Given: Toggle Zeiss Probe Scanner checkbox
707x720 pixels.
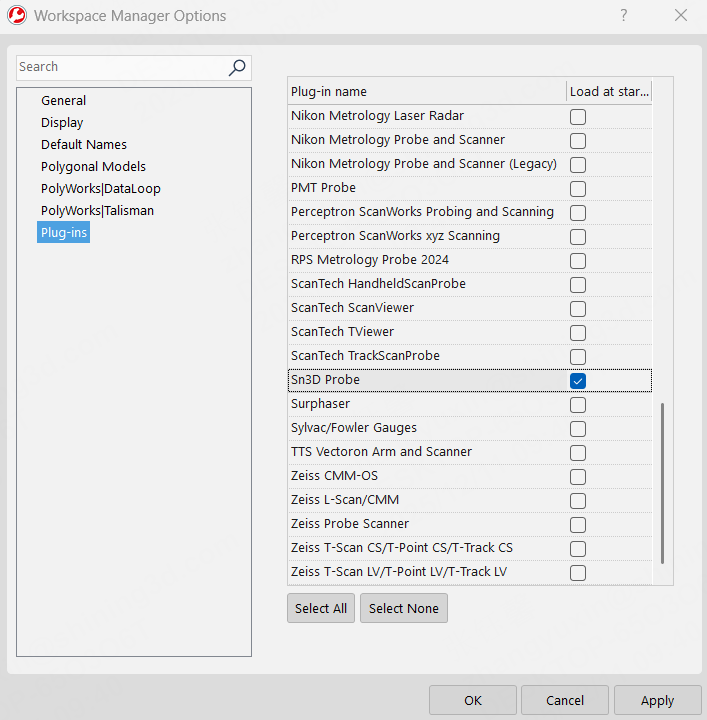Looking at the screenshot, I should pyautogui.click(x=578, y=524).
